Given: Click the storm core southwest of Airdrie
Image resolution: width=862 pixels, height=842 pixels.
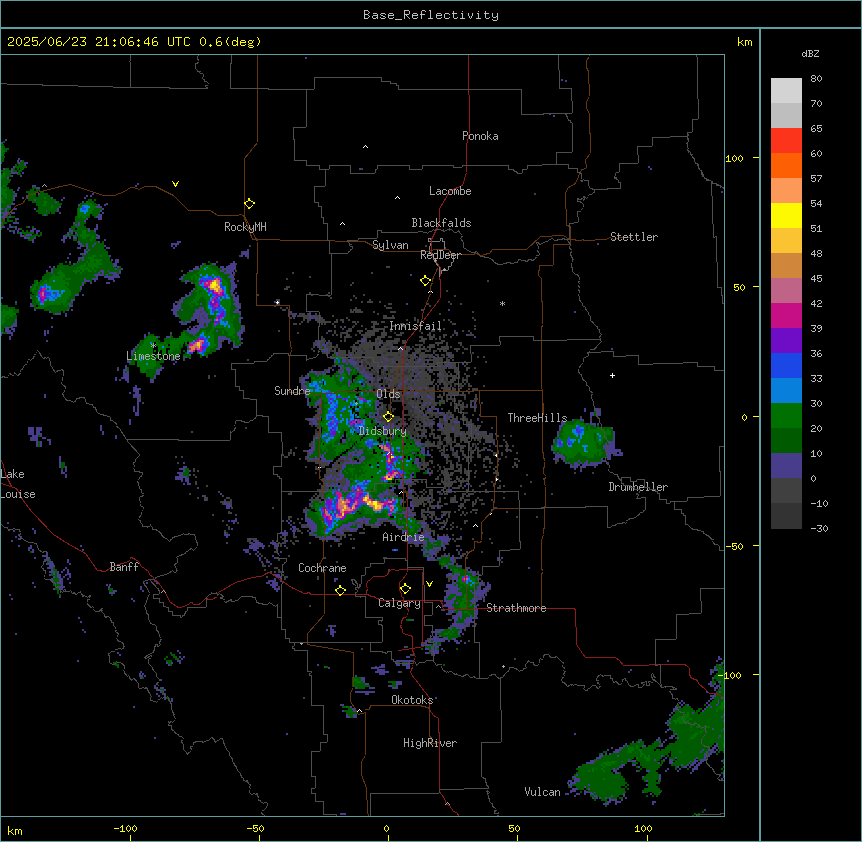Looking at the screenshot, I should click(x=355, y=506).
